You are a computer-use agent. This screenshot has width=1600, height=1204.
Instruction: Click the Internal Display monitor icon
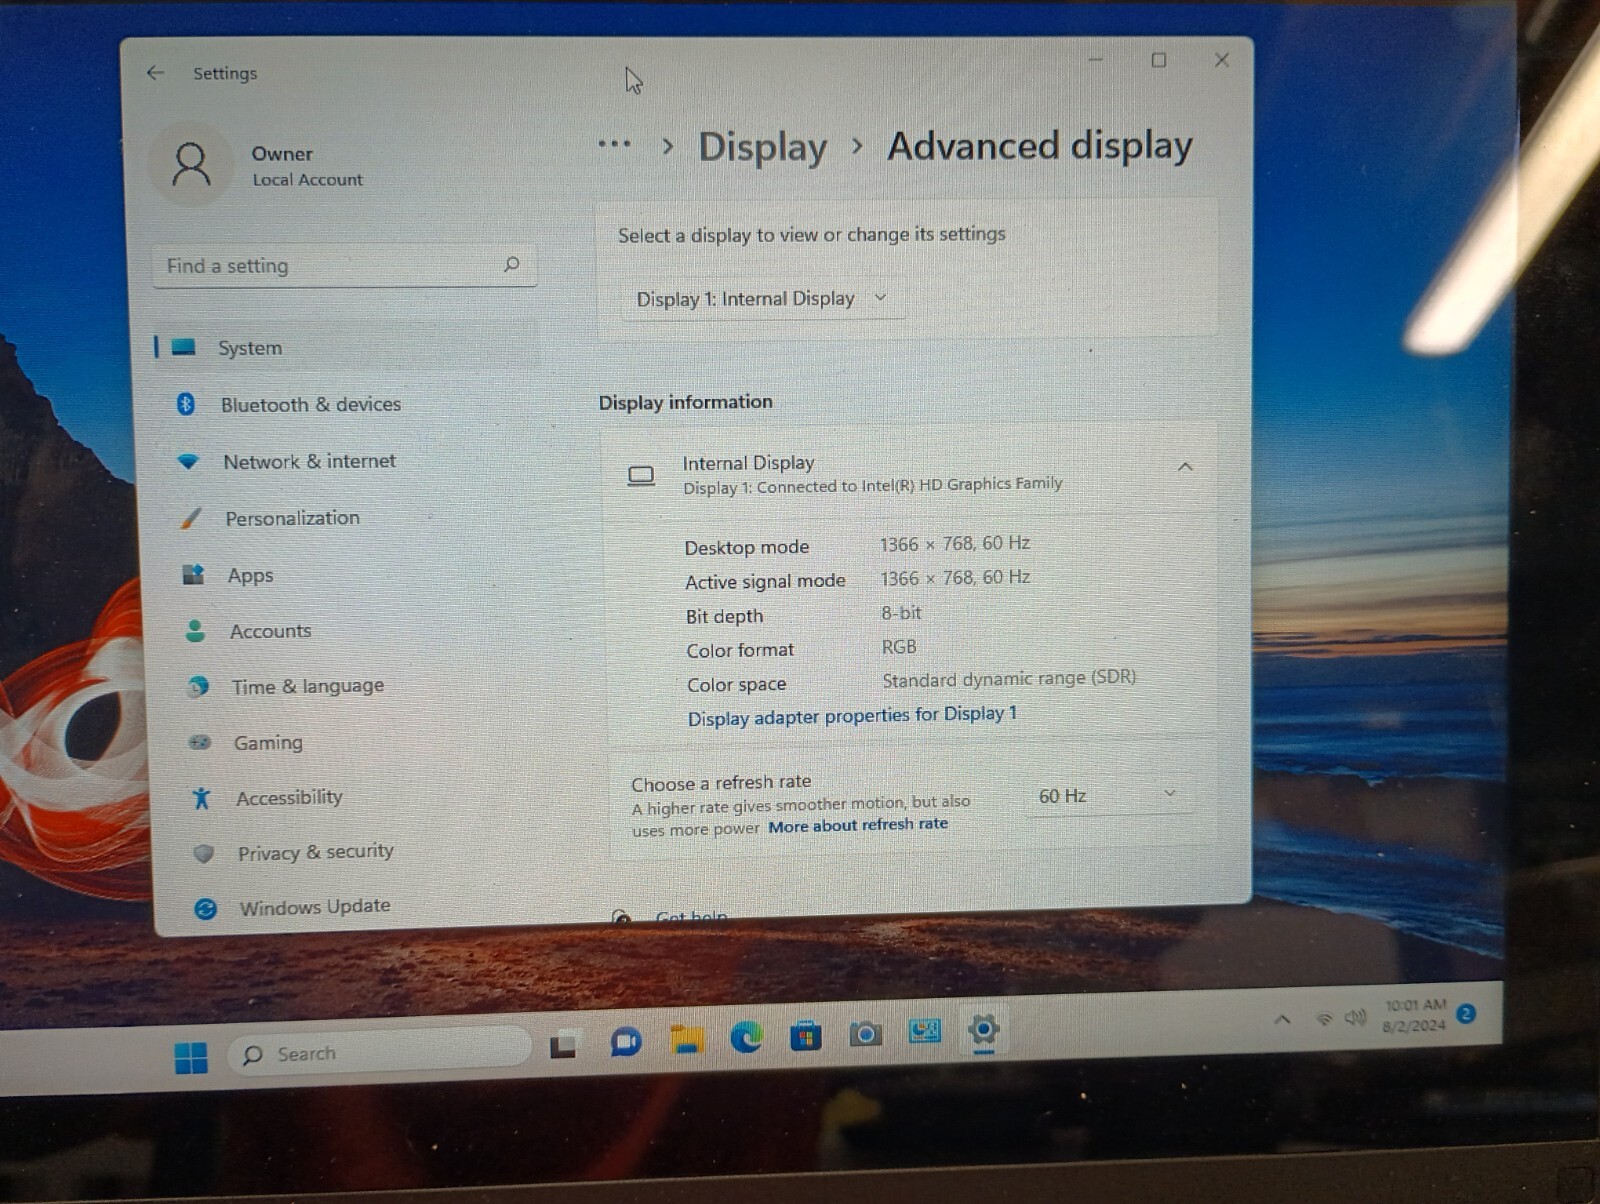(x=641, y=475)
